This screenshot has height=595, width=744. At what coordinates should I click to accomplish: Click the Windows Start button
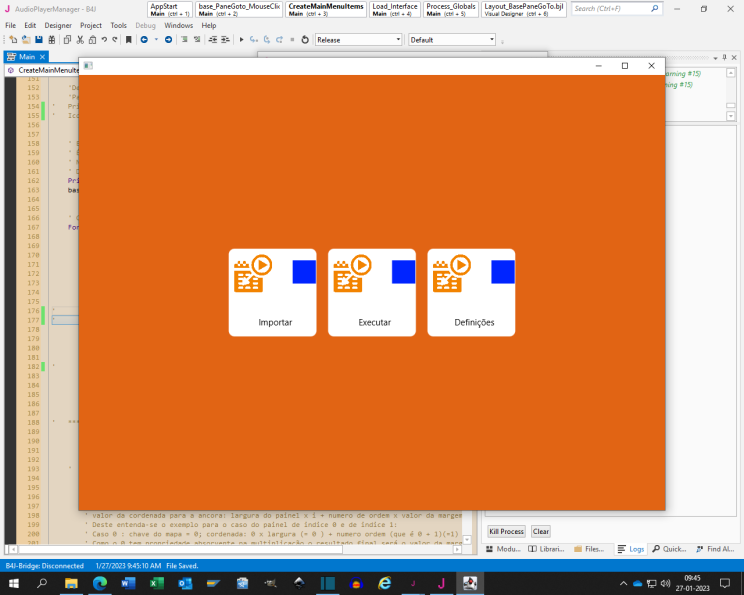[14, 583]
